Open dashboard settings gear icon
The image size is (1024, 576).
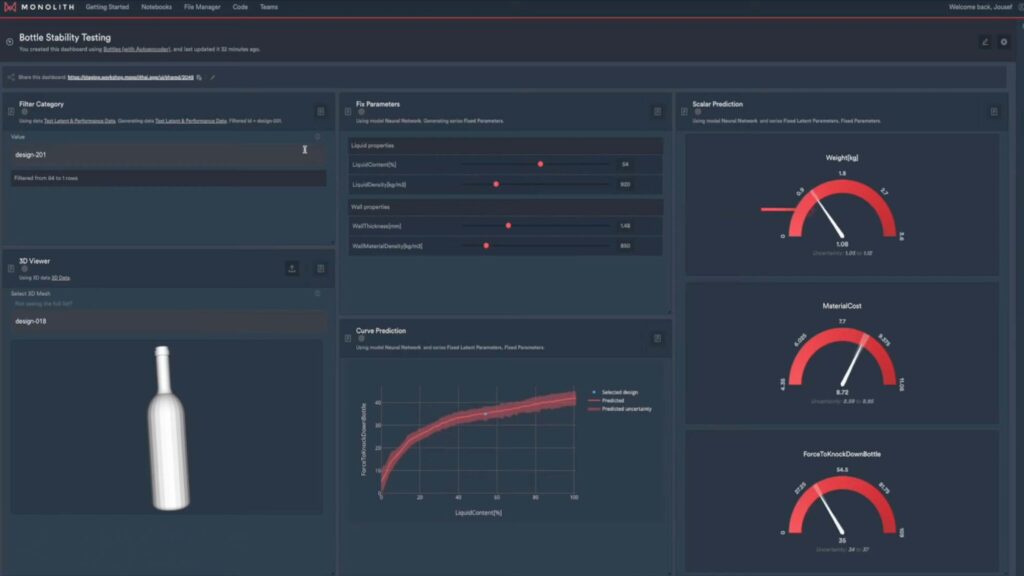pos(1004,42)
